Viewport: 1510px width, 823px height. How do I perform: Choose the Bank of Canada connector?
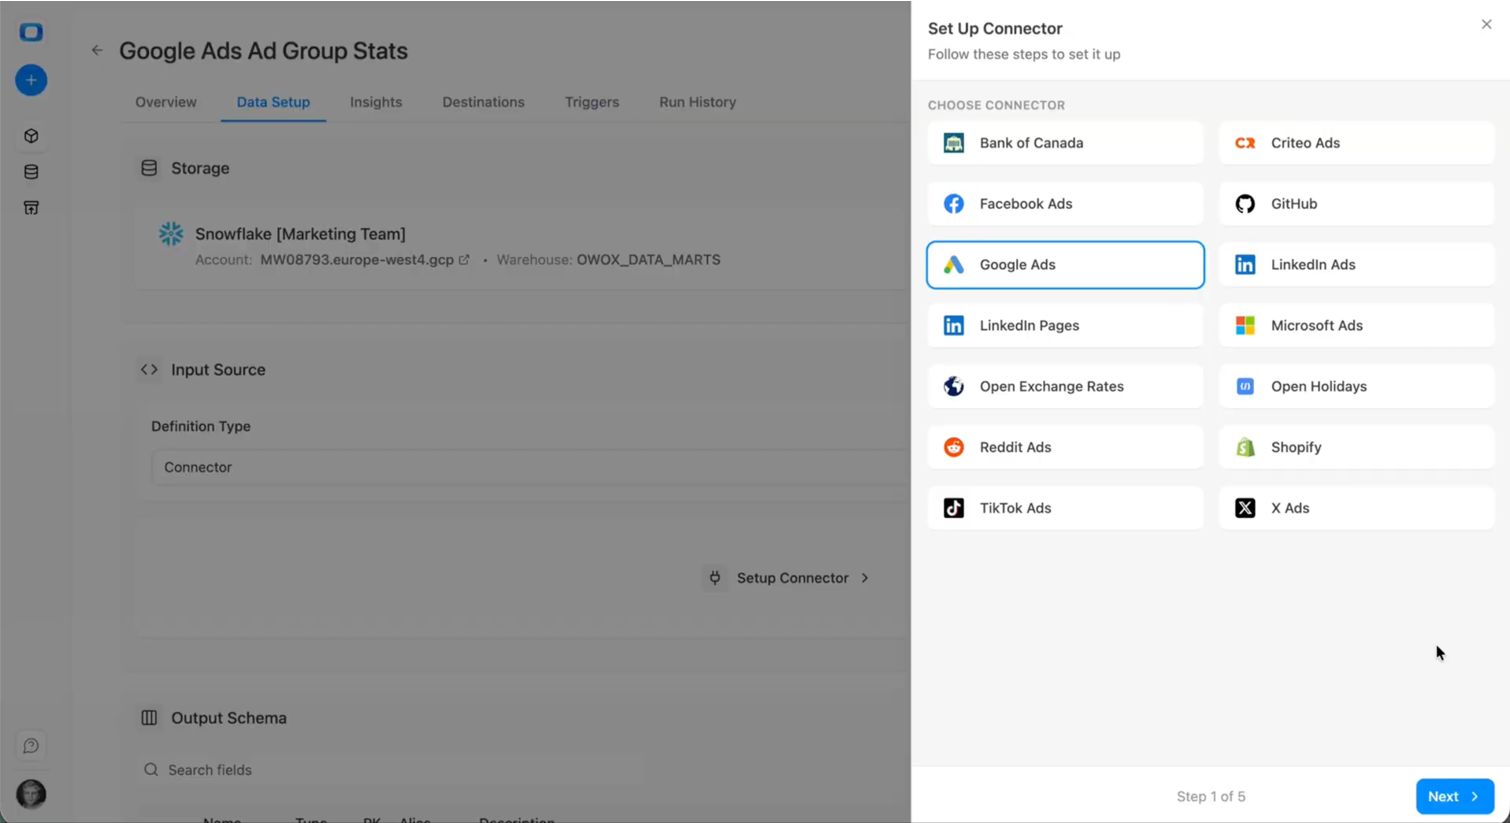click(1065, 143)
